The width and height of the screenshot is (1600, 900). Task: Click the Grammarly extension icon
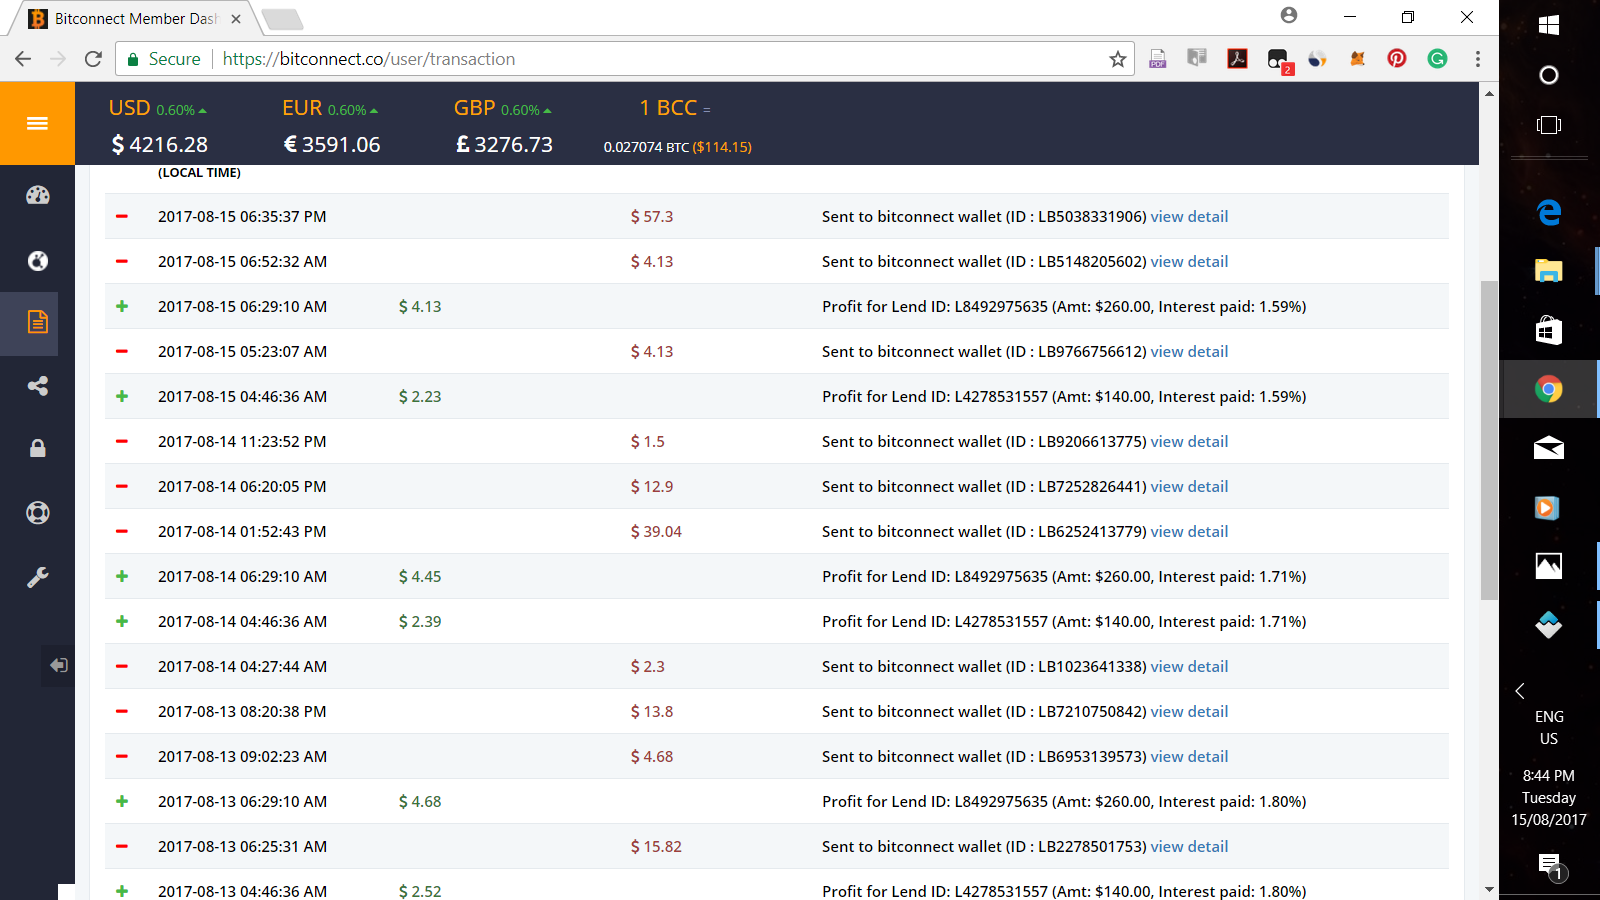pos(1437,59)
